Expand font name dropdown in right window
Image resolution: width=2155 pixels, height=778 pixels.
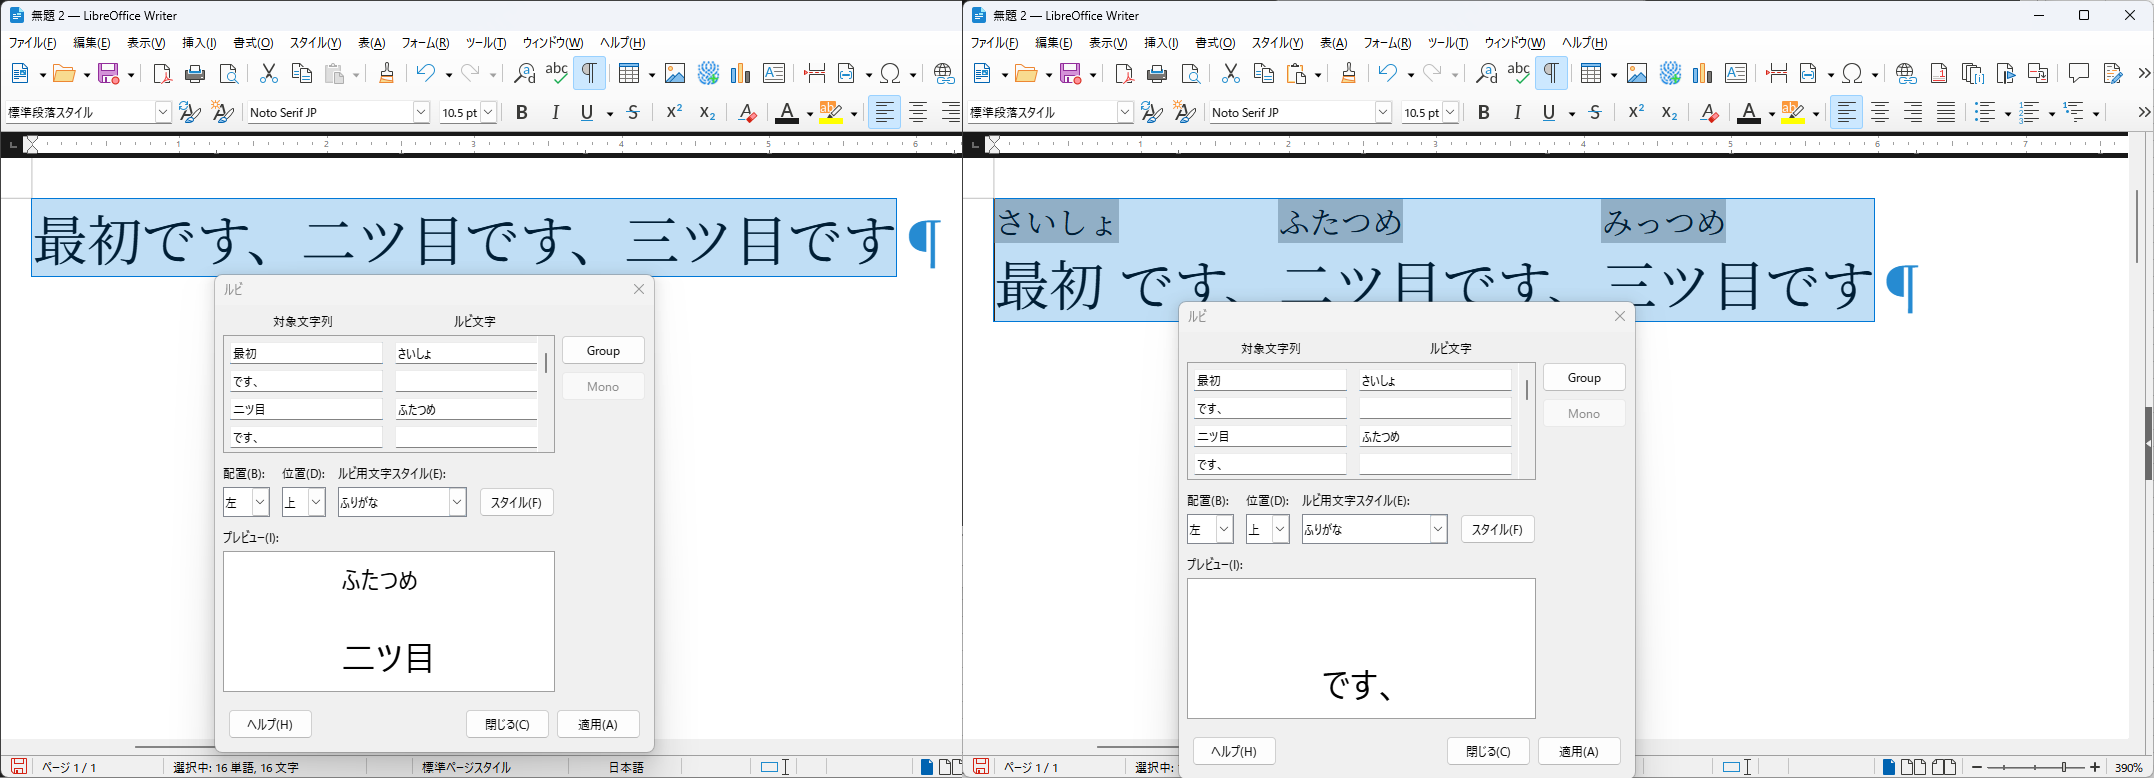click(1383, 113)
